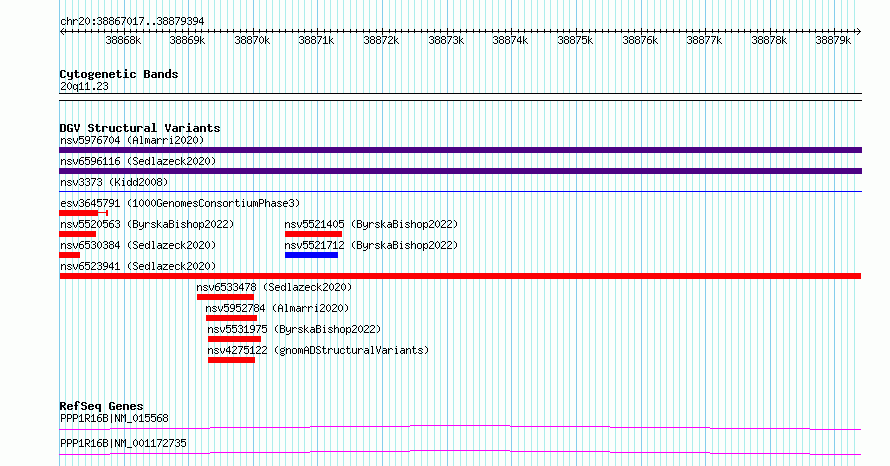Click the 38868k ruler tick label
The width and height of the screenshot is (890, 466).
(x=123, y=40)
